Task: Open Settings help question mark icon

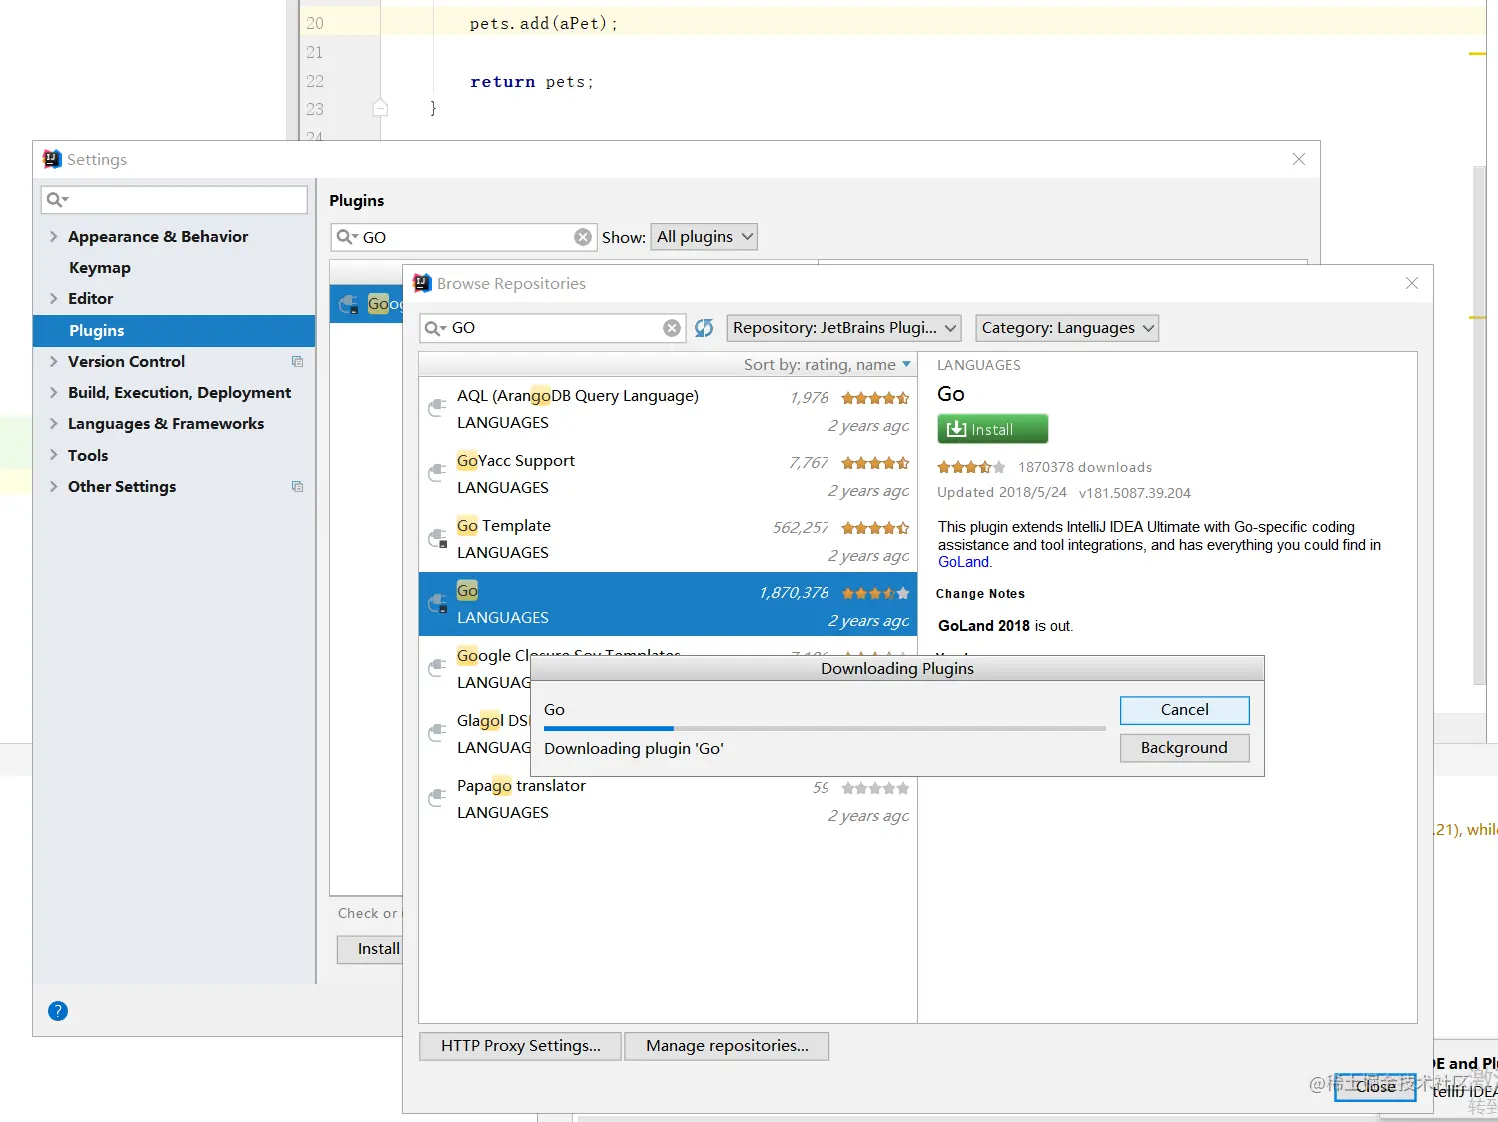Action: pyautogui.click(x=58, y=1011)
